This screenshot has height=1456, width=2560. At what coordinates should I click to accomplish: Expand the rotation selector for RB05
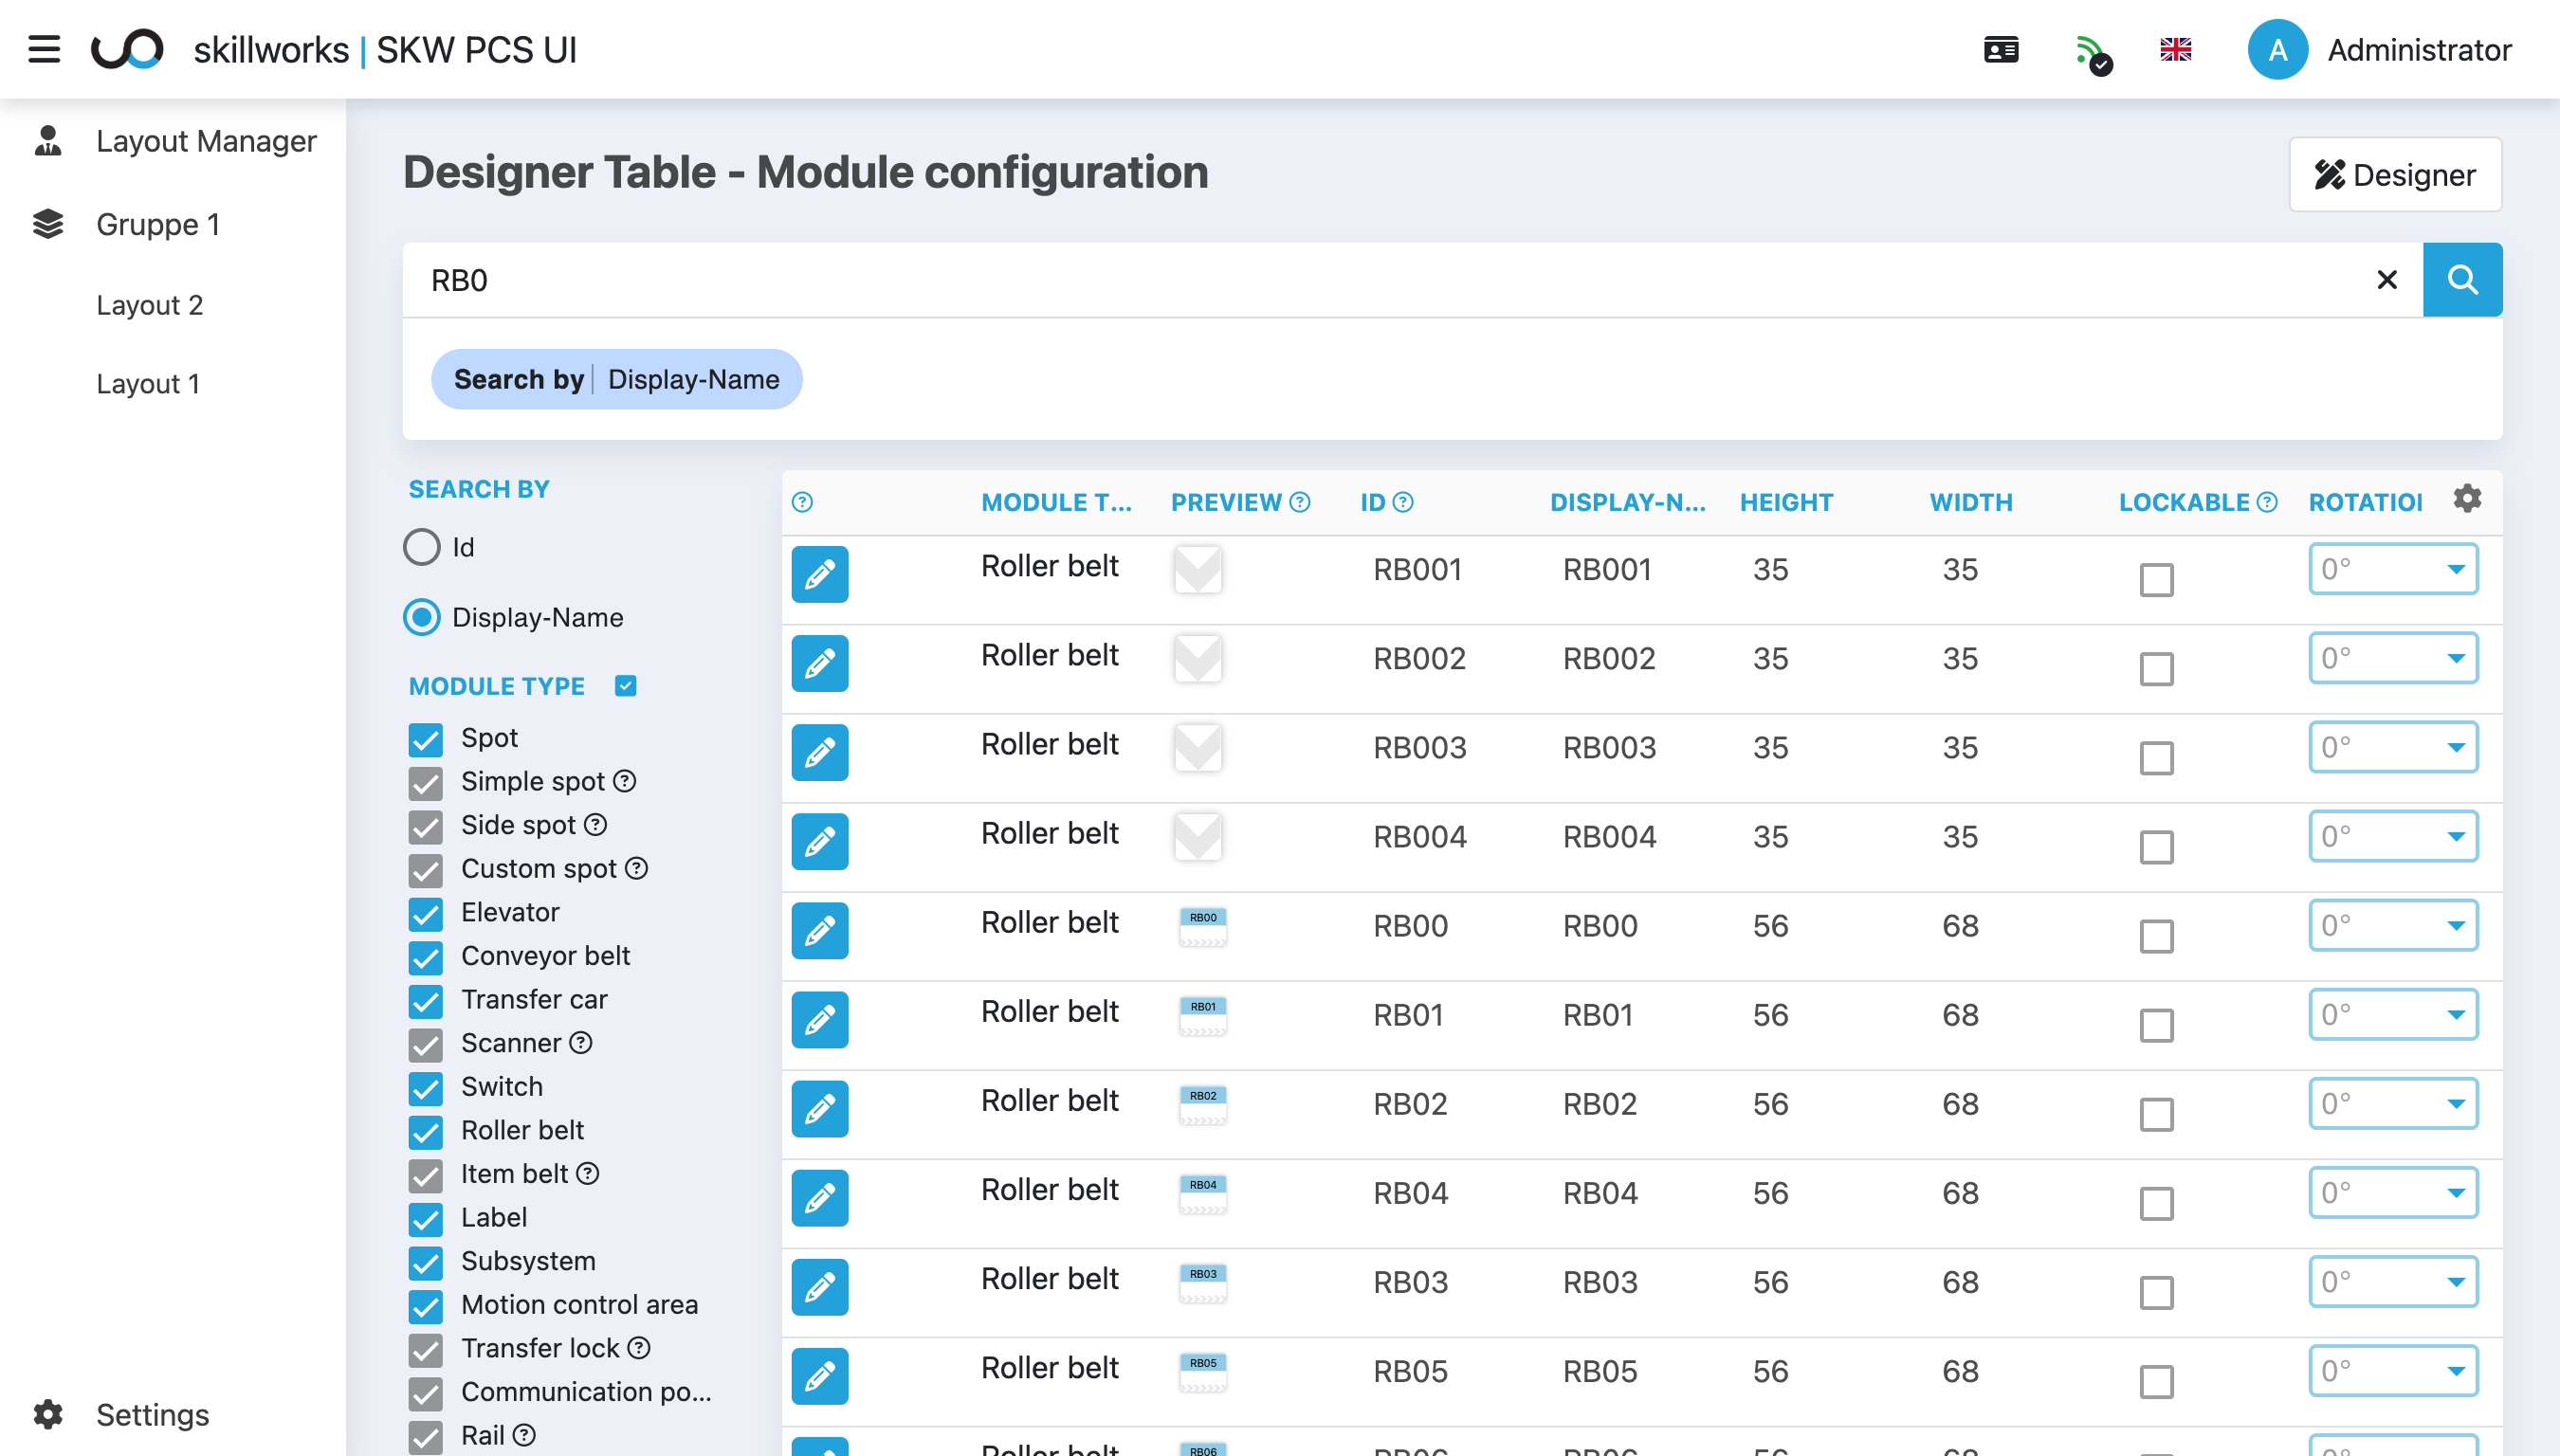pyautogui.click(x=2392, y=1370)
